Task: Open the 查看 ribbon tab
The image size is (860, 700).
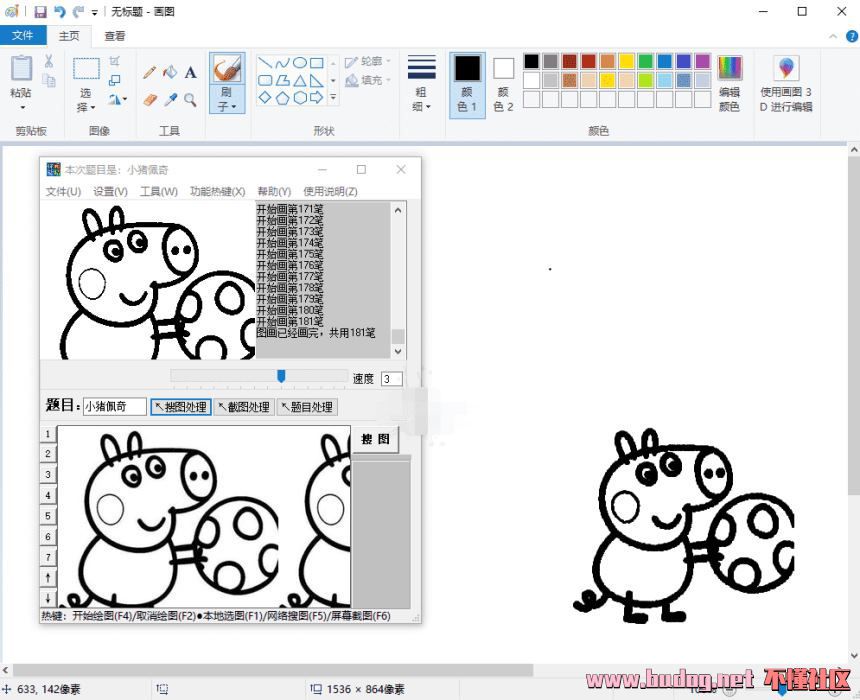Action: click(115, 36)
